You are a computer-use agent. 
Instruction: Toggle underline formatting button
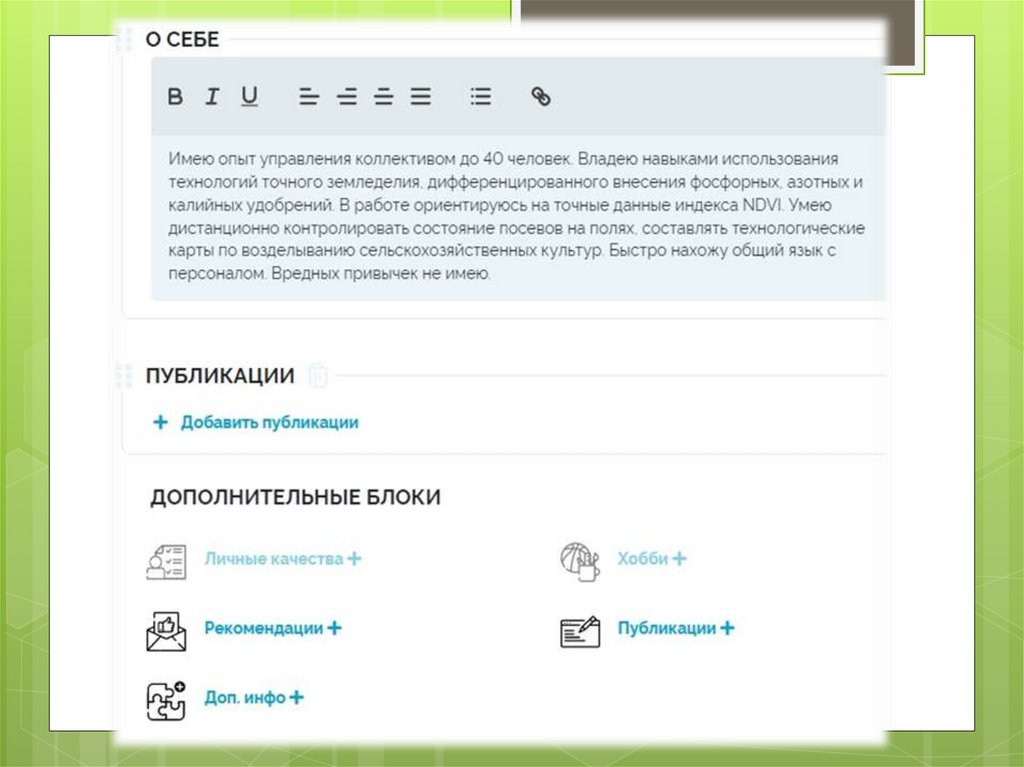(x=249, y=97)
